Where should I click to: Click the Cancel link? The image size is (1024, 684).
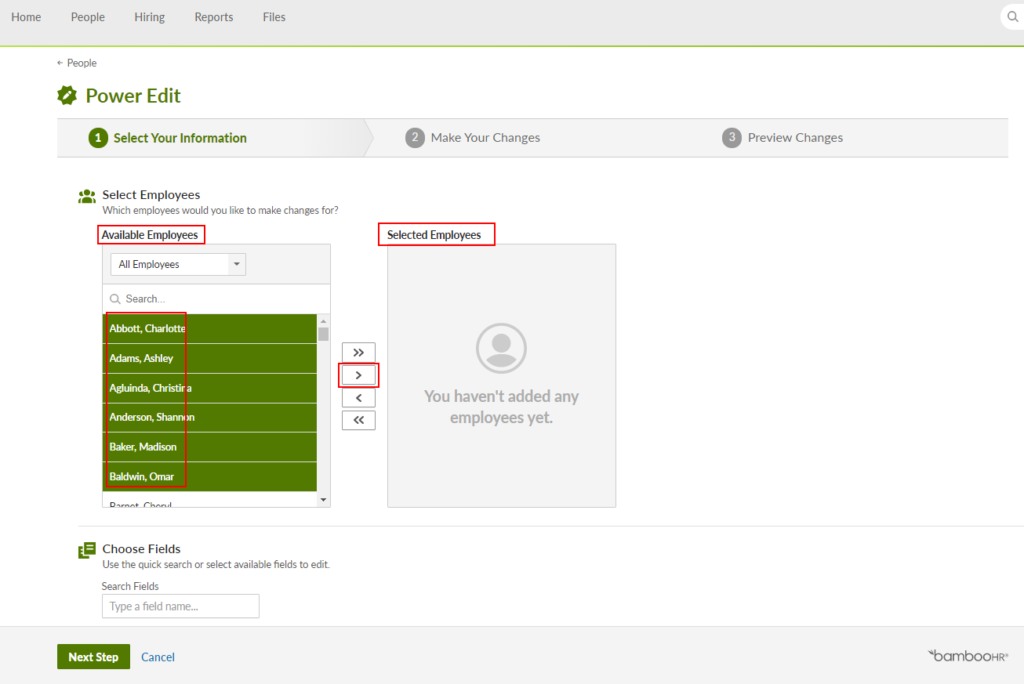[x=157, y=657]
